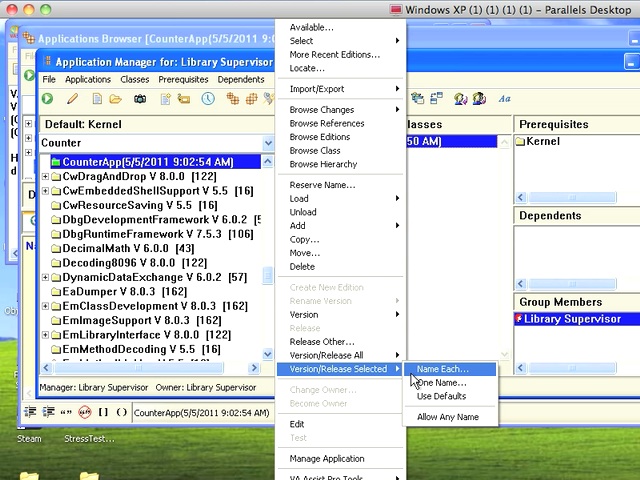This screenshot has height=480, width=640.
Task: Expand the EmClassDevelopment V 8.0.3 node
Action: [45, 306]
